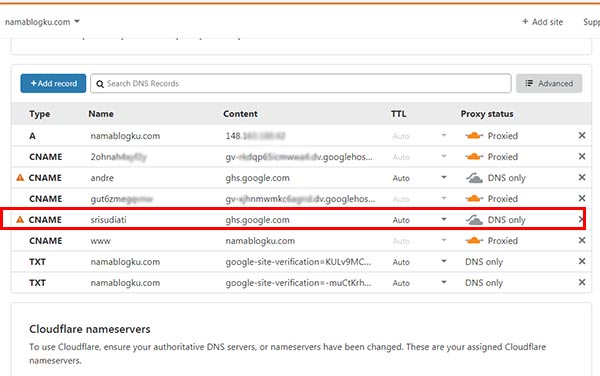Select the srisudiati name cell

(108, 220)
